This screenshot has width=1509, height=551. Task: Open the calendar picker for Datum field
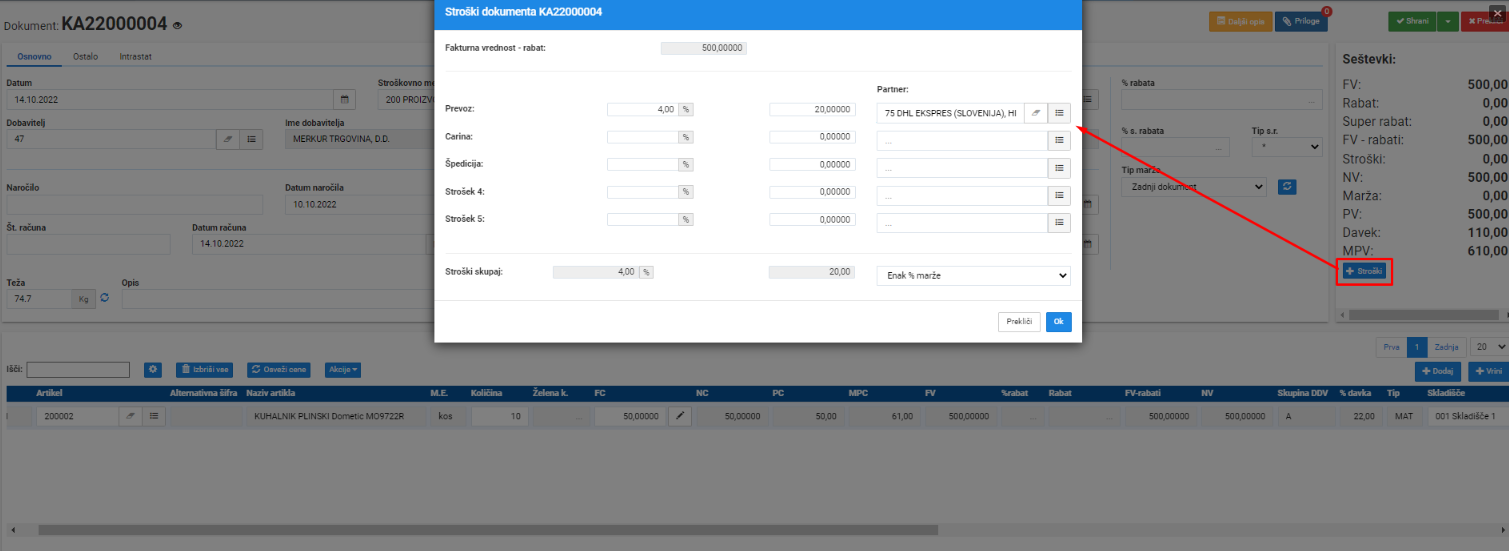tap(343, 100)
